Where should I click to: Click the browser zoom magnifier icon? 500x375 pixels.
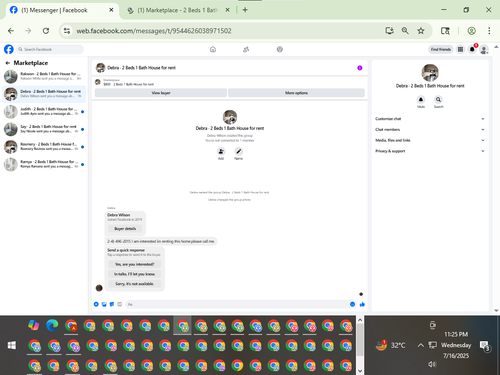pyautogui.click(x=405, y=31)
